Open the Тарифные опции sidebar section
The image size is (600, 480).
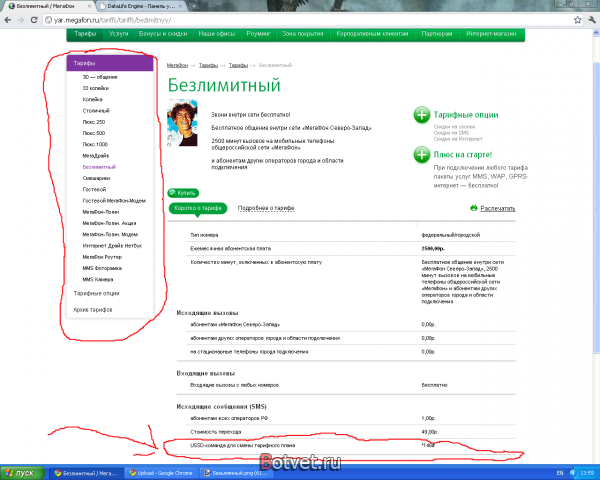(96, 294)
